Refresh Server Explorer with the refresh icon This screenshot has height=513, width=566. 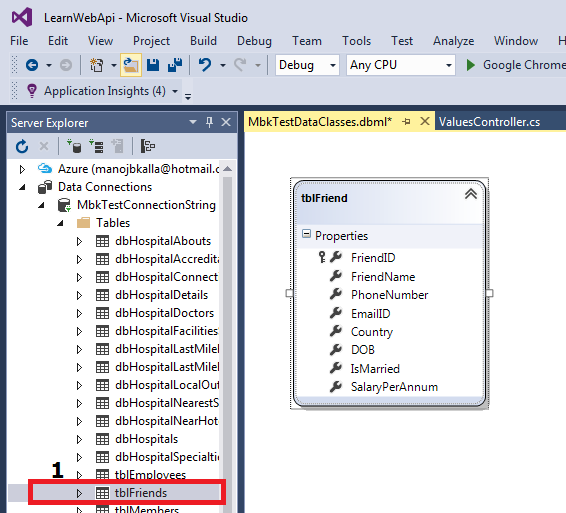pos(22,146)
